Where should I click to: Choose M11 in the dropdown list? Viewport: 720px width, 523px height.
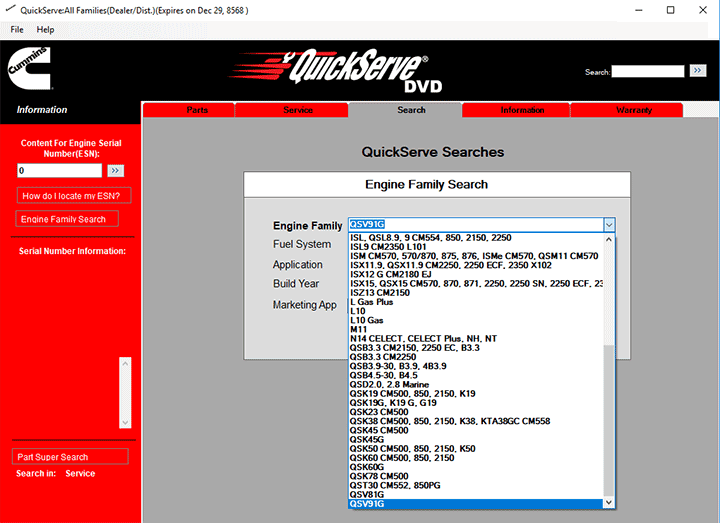(x=358, y=329)
